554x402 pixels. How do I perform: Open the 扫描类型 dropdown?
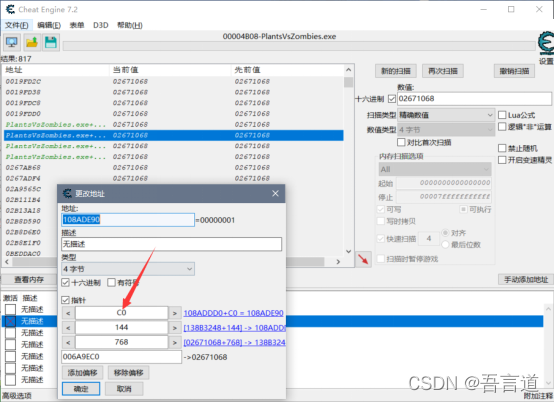(446, 115)
